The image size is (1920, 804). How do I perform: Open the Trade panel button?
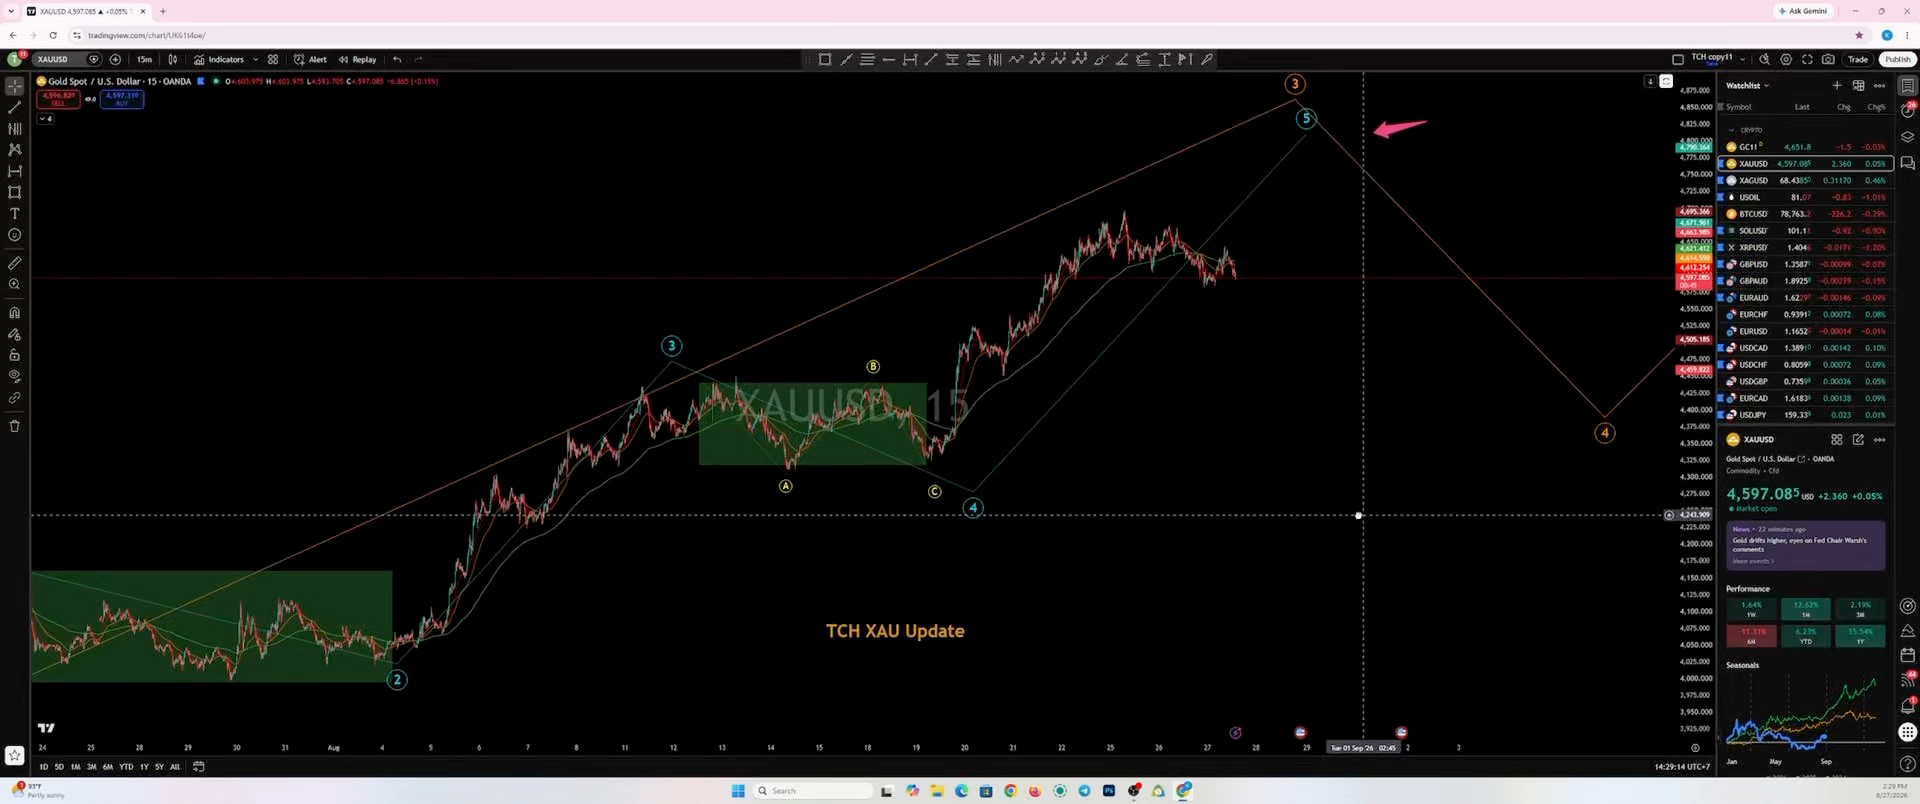coord(1858,59)
